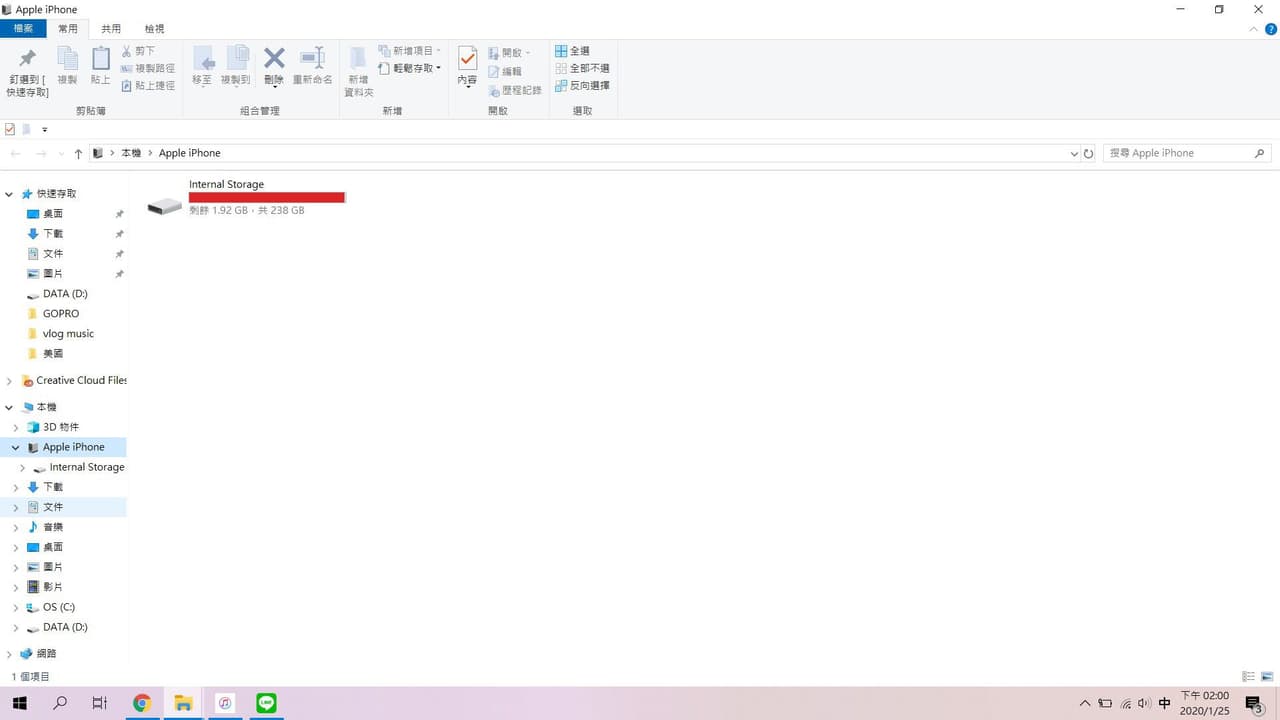
Task: Click Select none (全部不選)
Action: (x=582, y=68)
